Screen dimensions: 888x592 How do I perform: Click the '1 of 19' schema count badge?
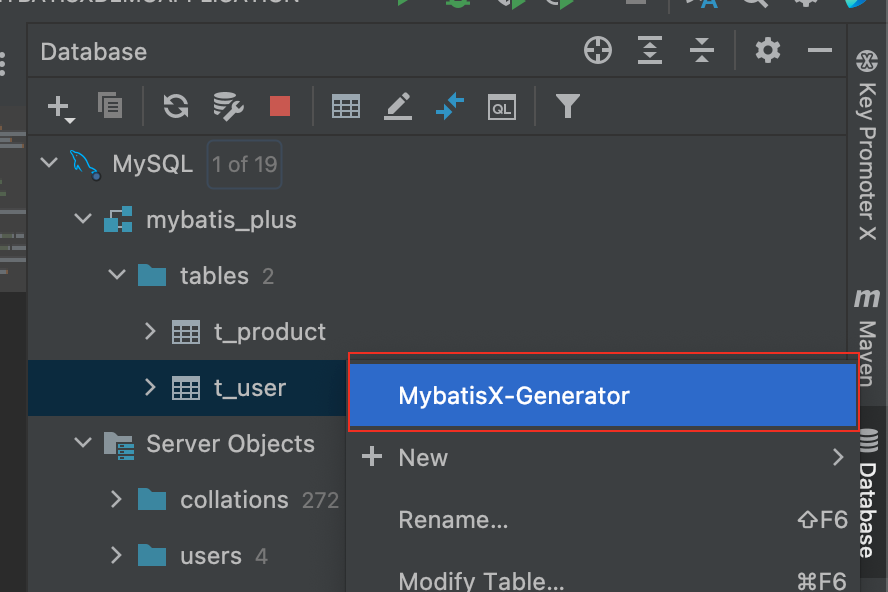pos(245,164)
